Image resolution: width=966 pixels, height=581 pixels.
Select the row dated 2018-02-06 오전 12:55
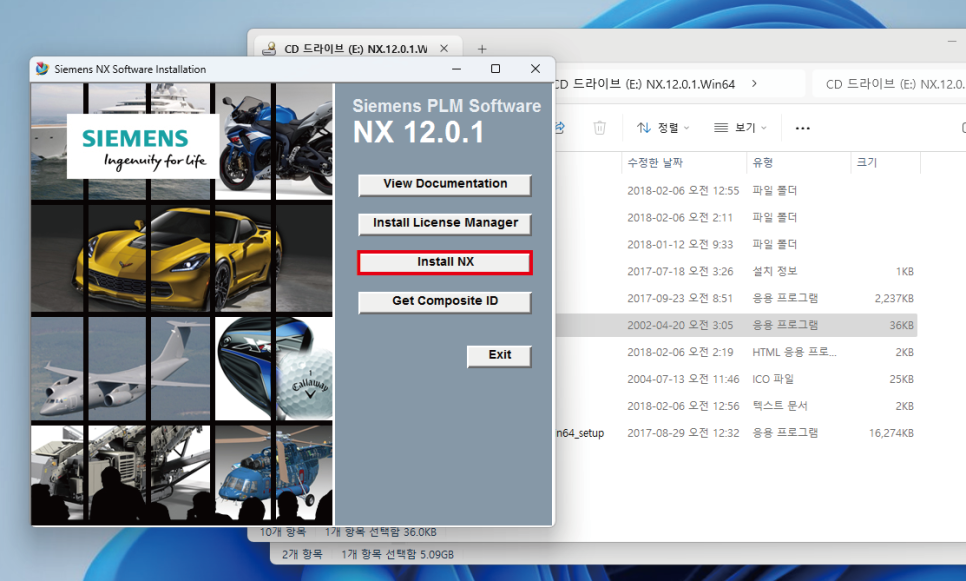(736, 191)
